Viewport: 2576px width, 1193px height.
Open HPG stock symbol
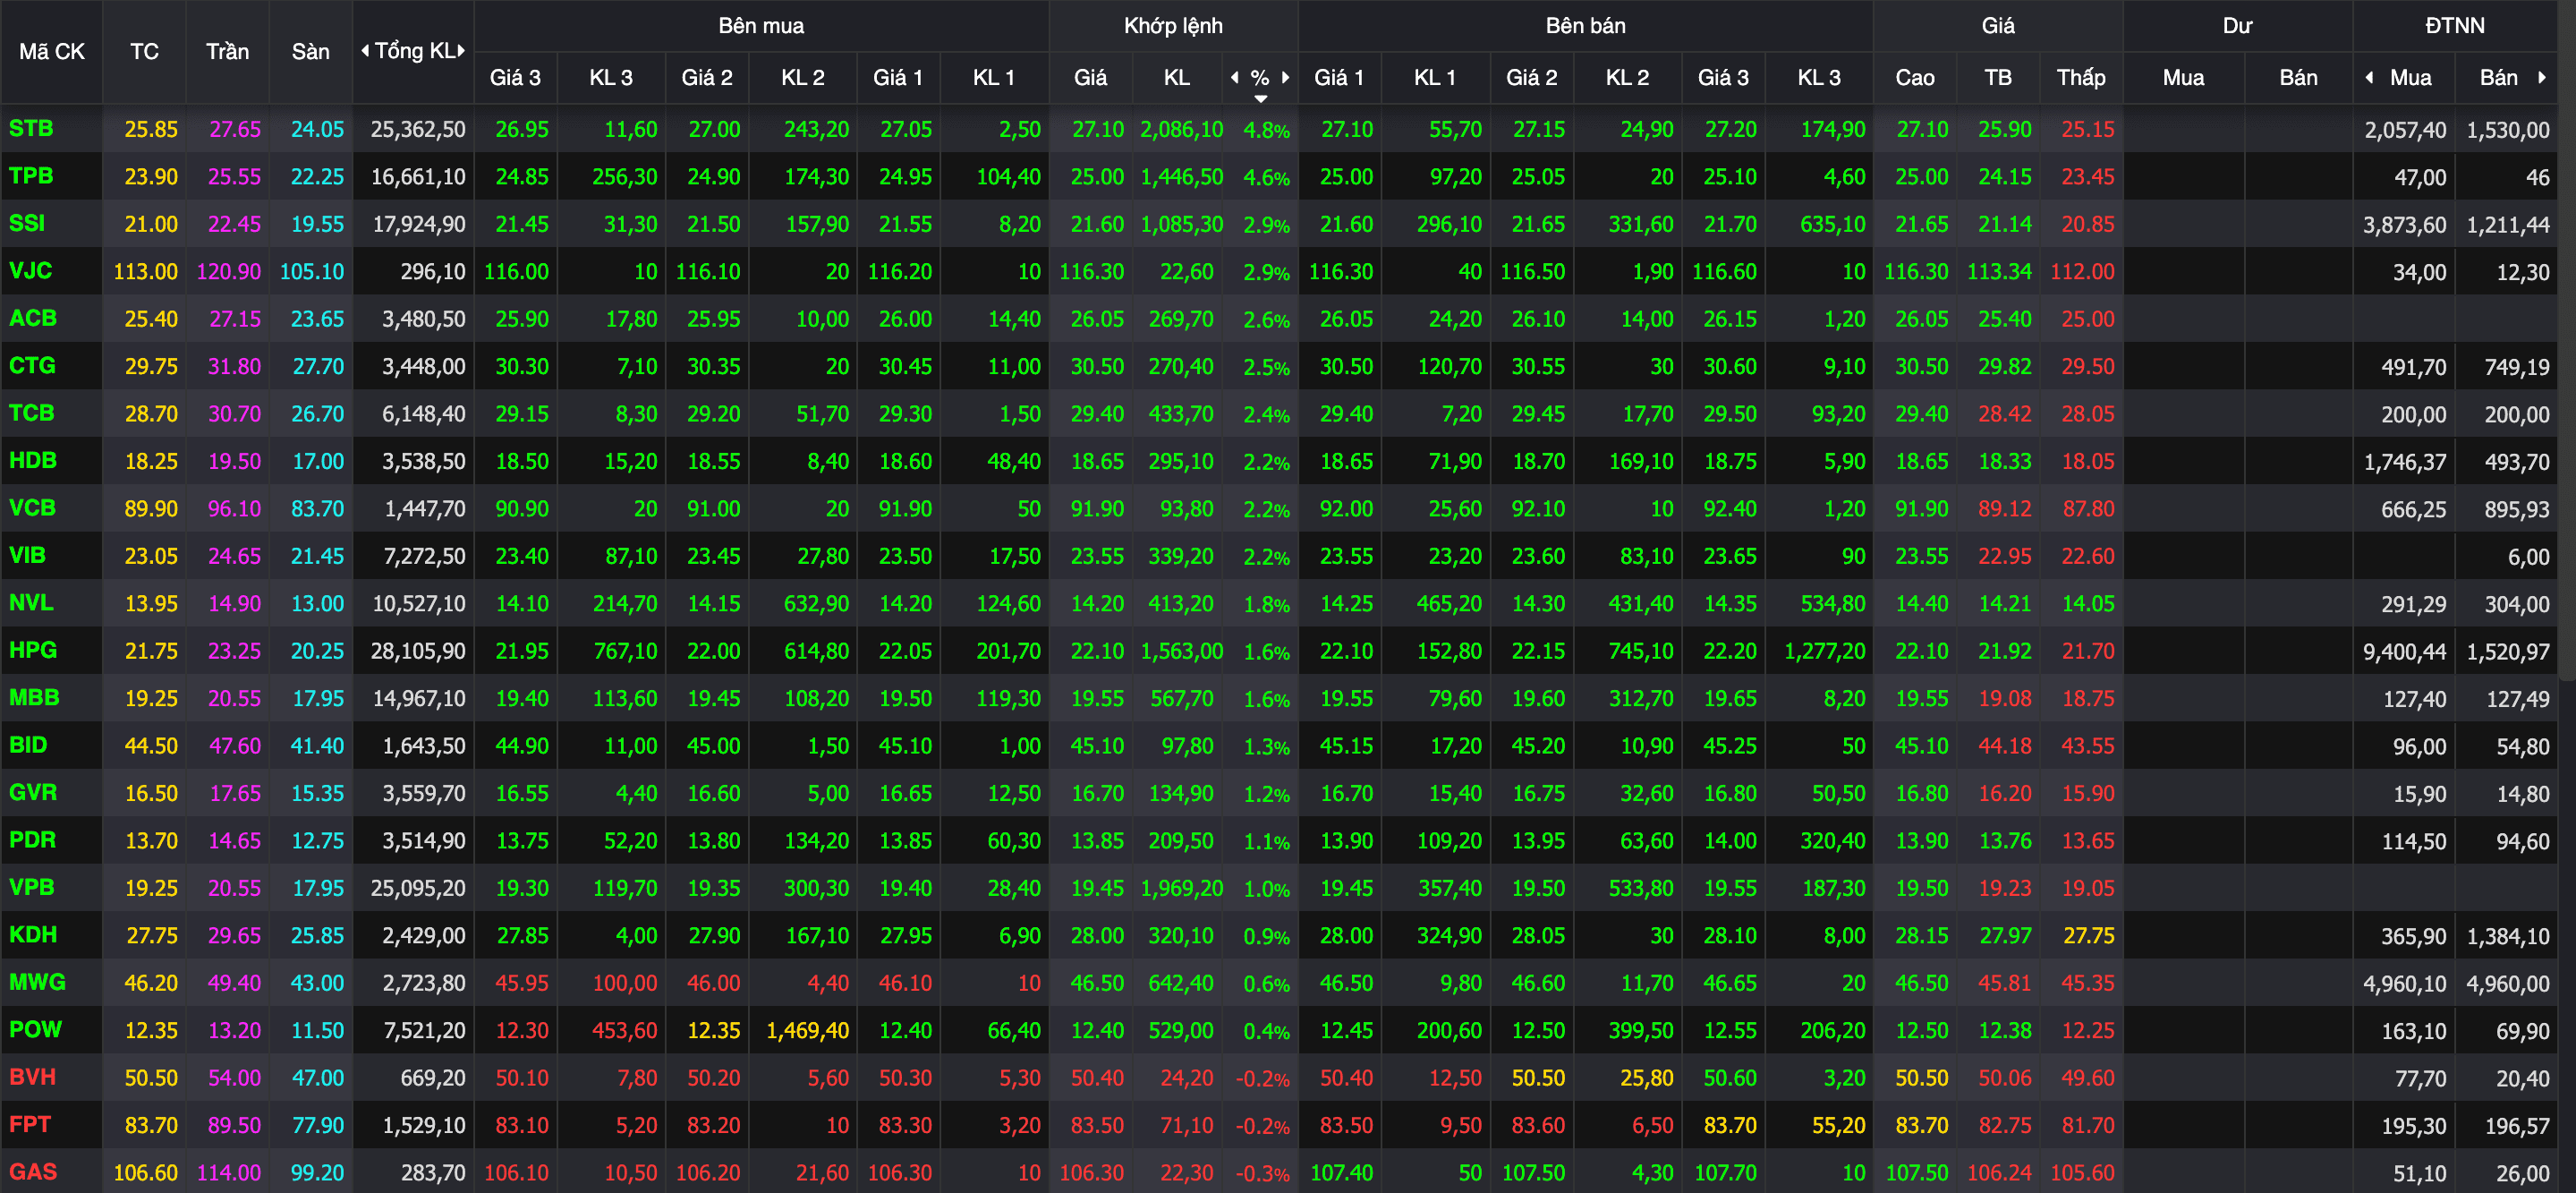coord(33,650)
